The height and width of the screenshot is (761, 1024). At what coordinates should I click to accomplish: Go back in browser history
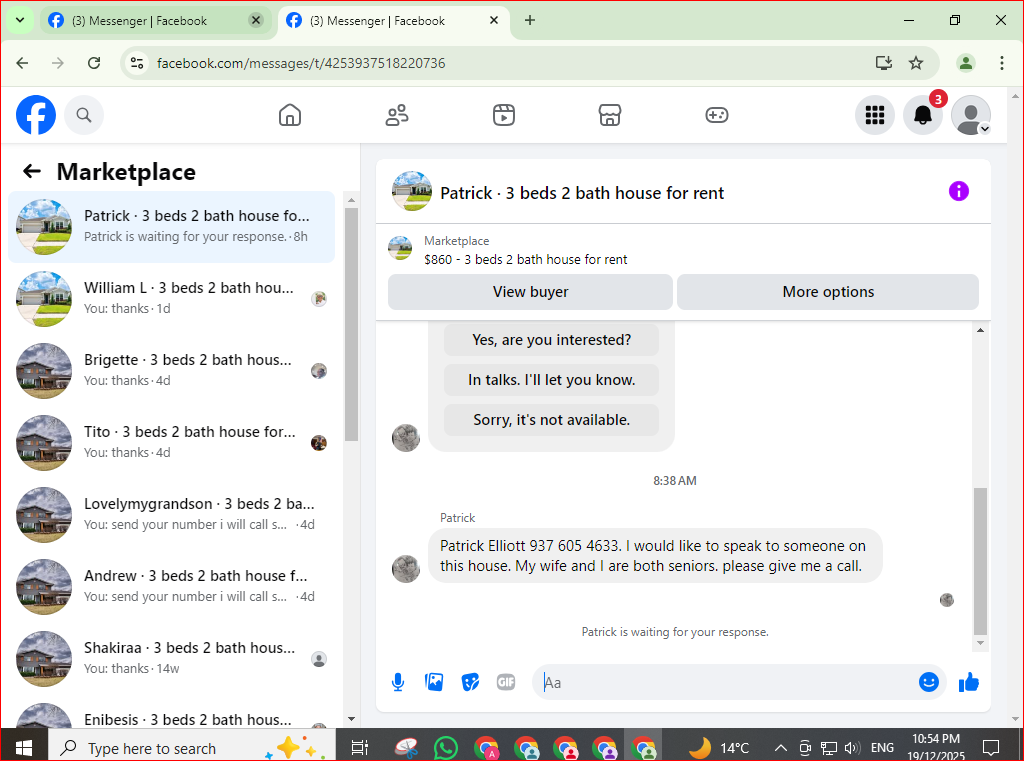coord(22,63)
